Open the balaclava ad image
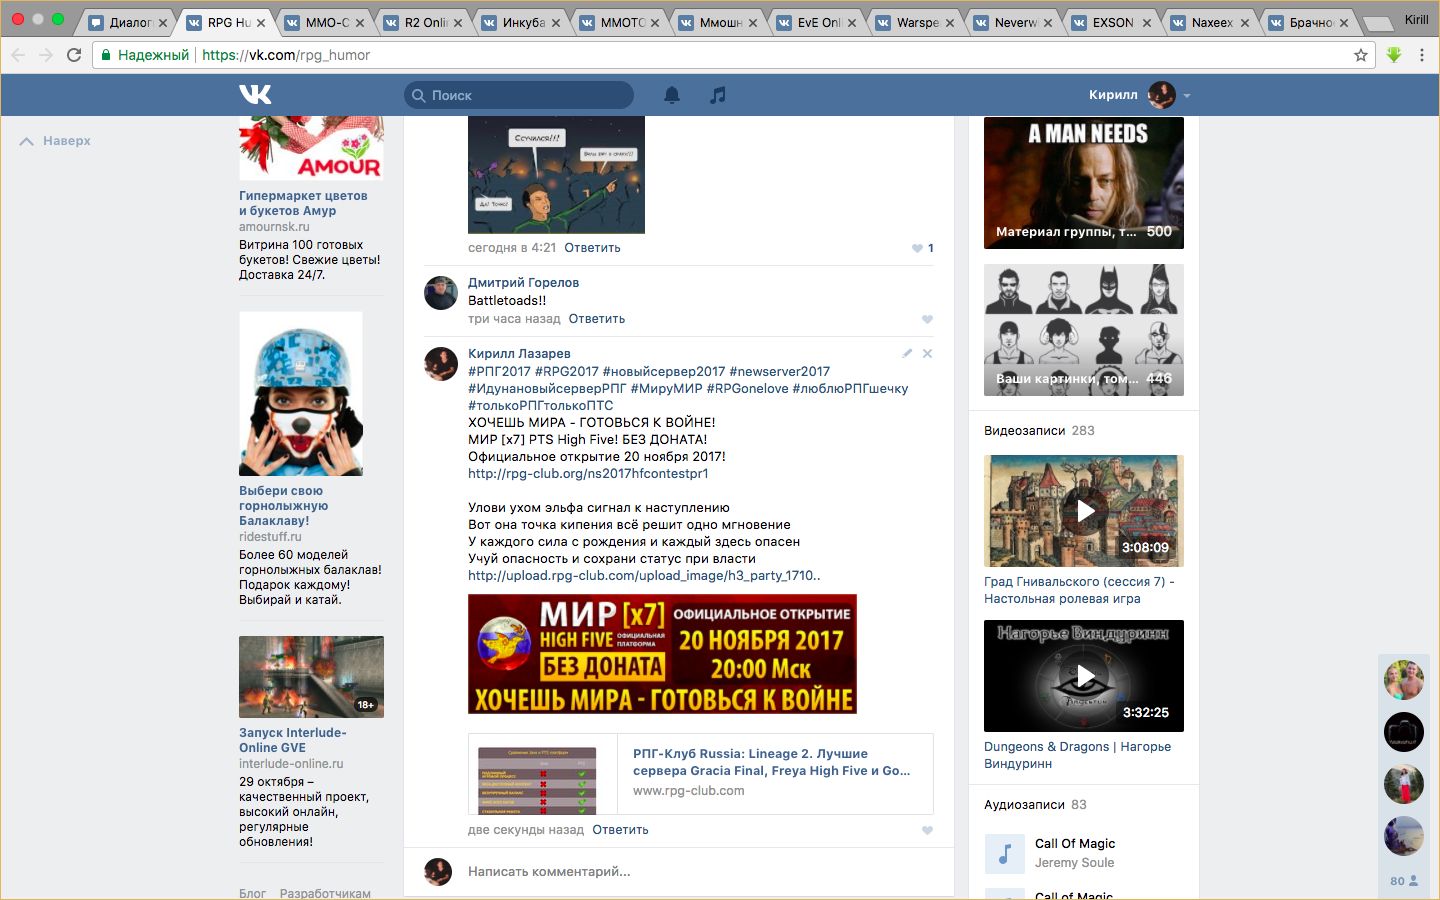The image size is (1440, 900). (301, 394)
